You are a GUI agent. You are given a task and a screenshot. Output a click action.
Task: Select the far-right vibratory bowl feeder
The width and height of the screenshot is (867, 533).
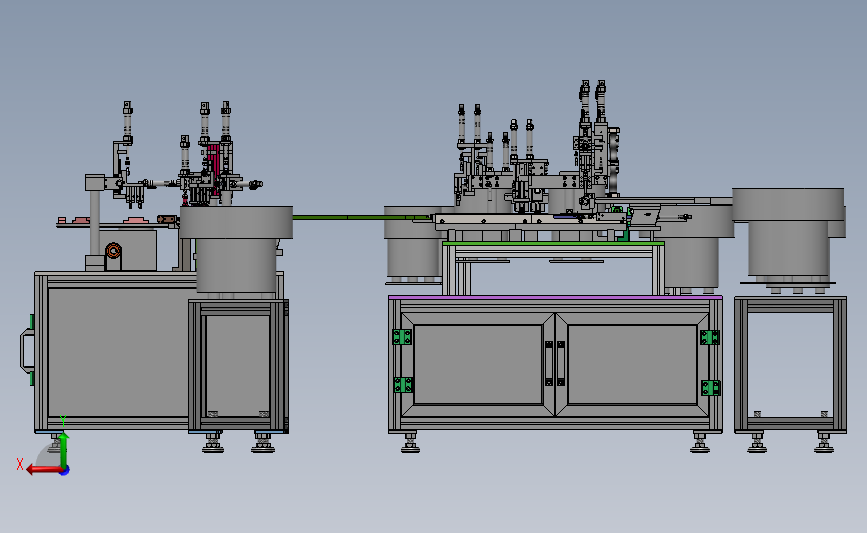pyautogui.click(x=788, y=231)
